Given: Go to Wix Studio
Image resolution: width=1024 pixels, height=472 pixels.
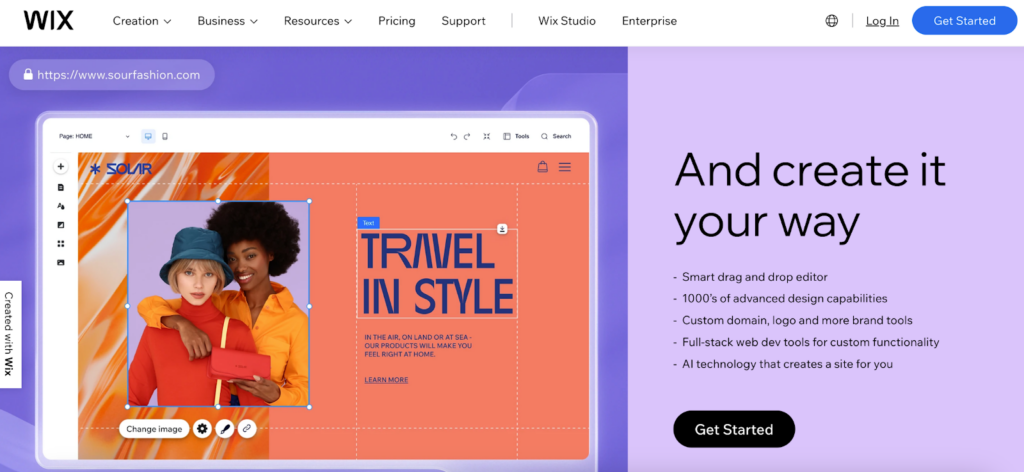Looking at the screenshot, I should [567, 21].
